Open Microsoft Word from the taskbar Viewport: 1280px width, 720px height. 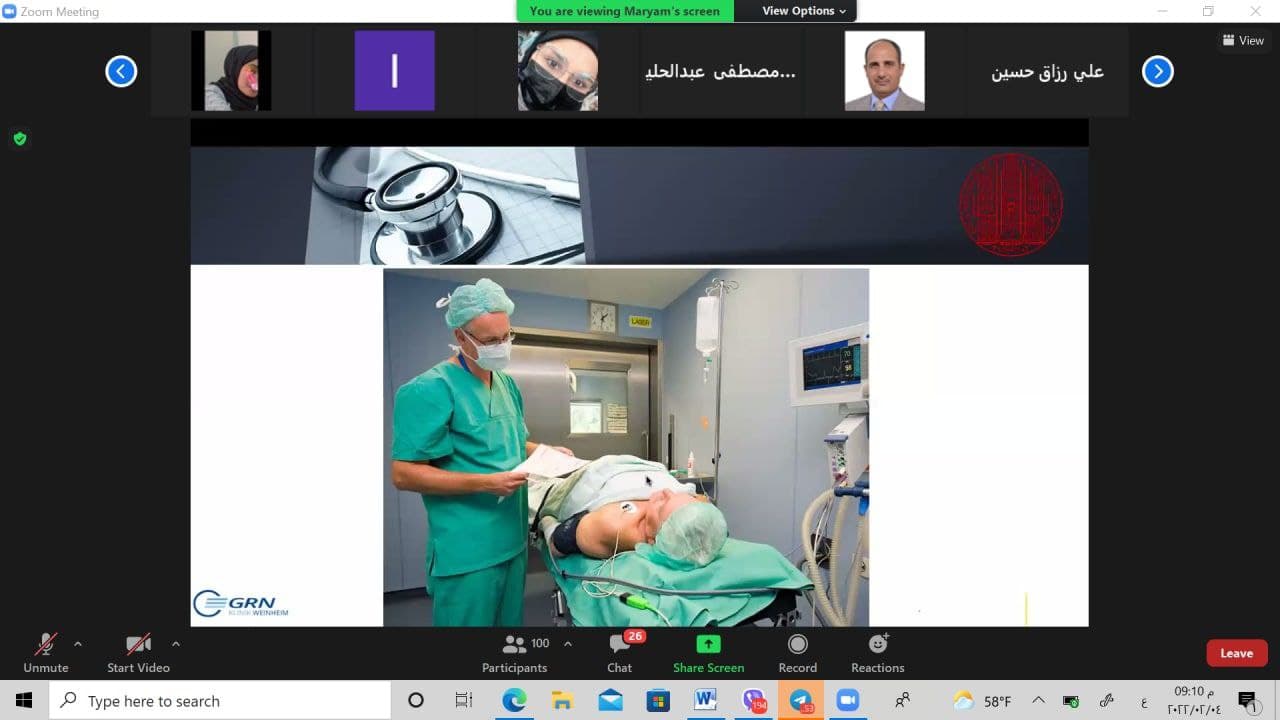coord(705,700)
